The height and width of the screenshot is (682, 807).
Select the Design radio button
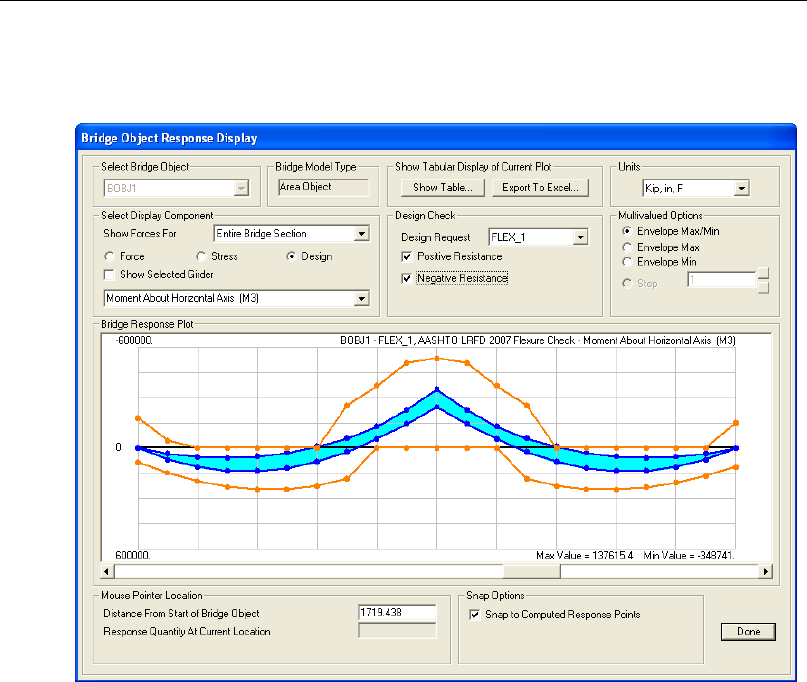[291, 256]
